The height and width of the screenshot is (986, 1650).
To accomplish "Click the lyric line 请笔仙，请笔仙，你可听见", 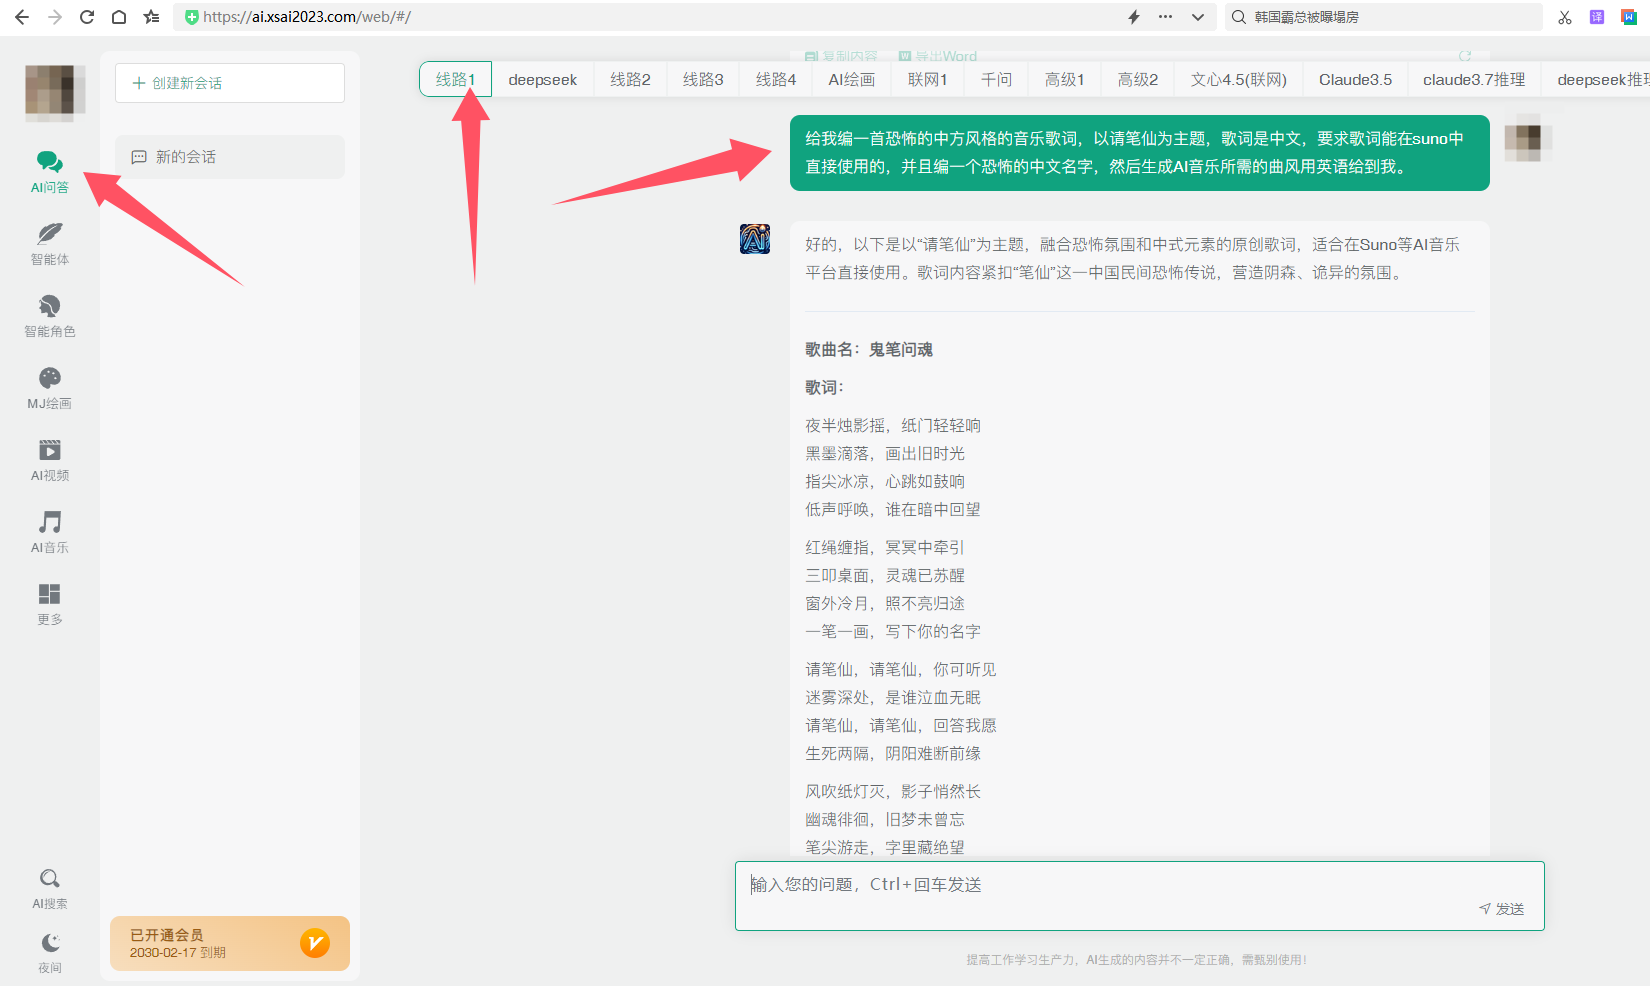I will click(x=901, y=669).
